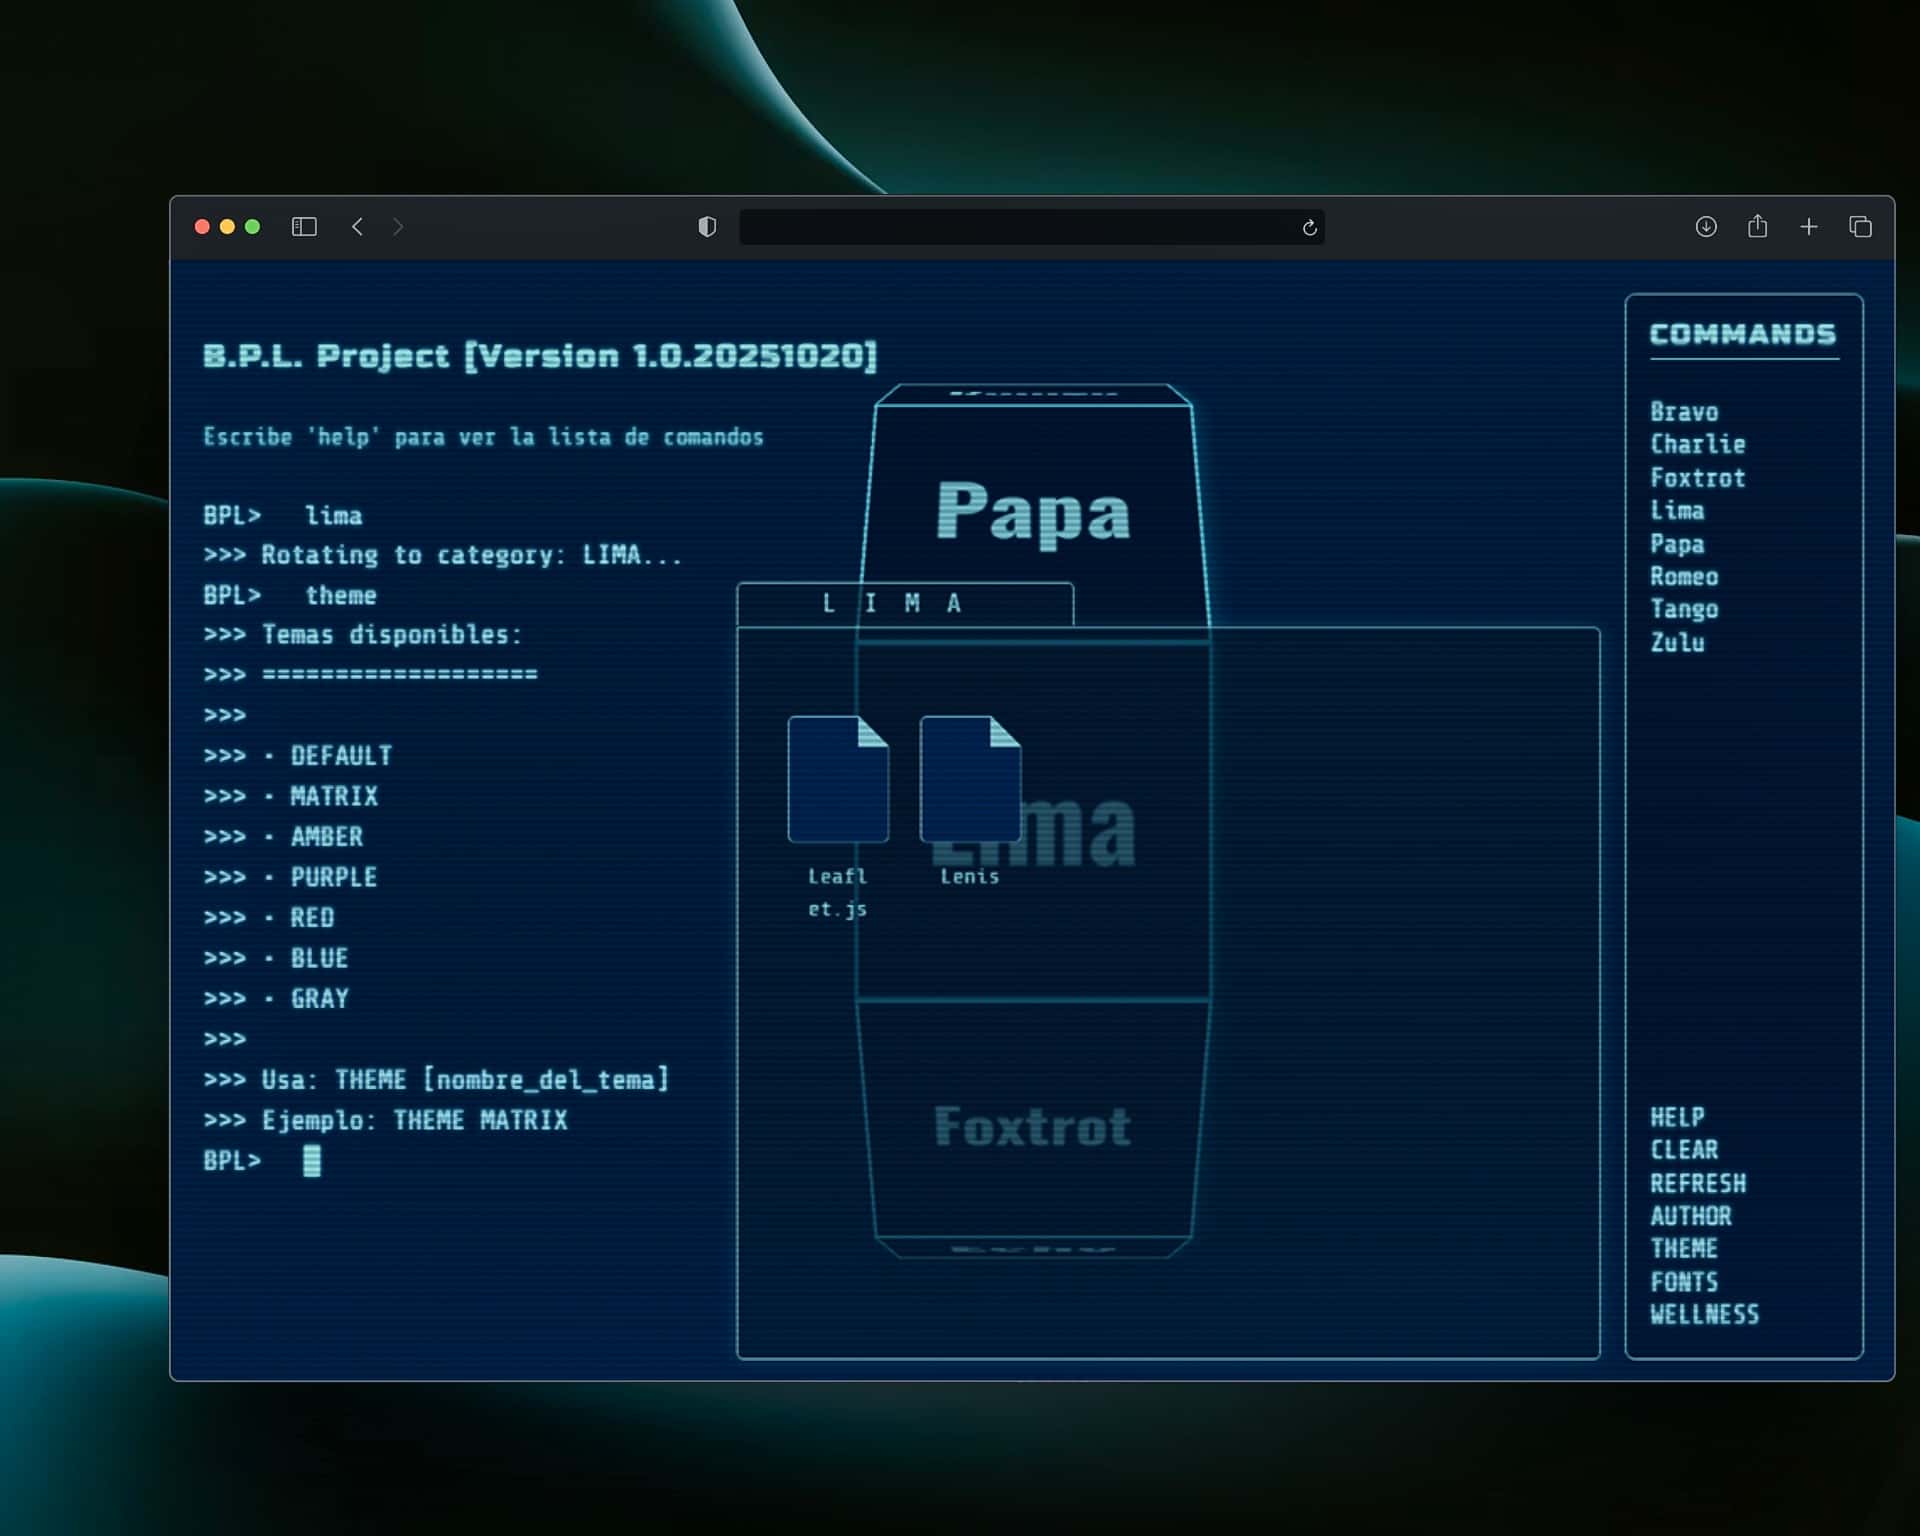
Task: Choose Zulu in the commands list
Action: click(1677, 642)
